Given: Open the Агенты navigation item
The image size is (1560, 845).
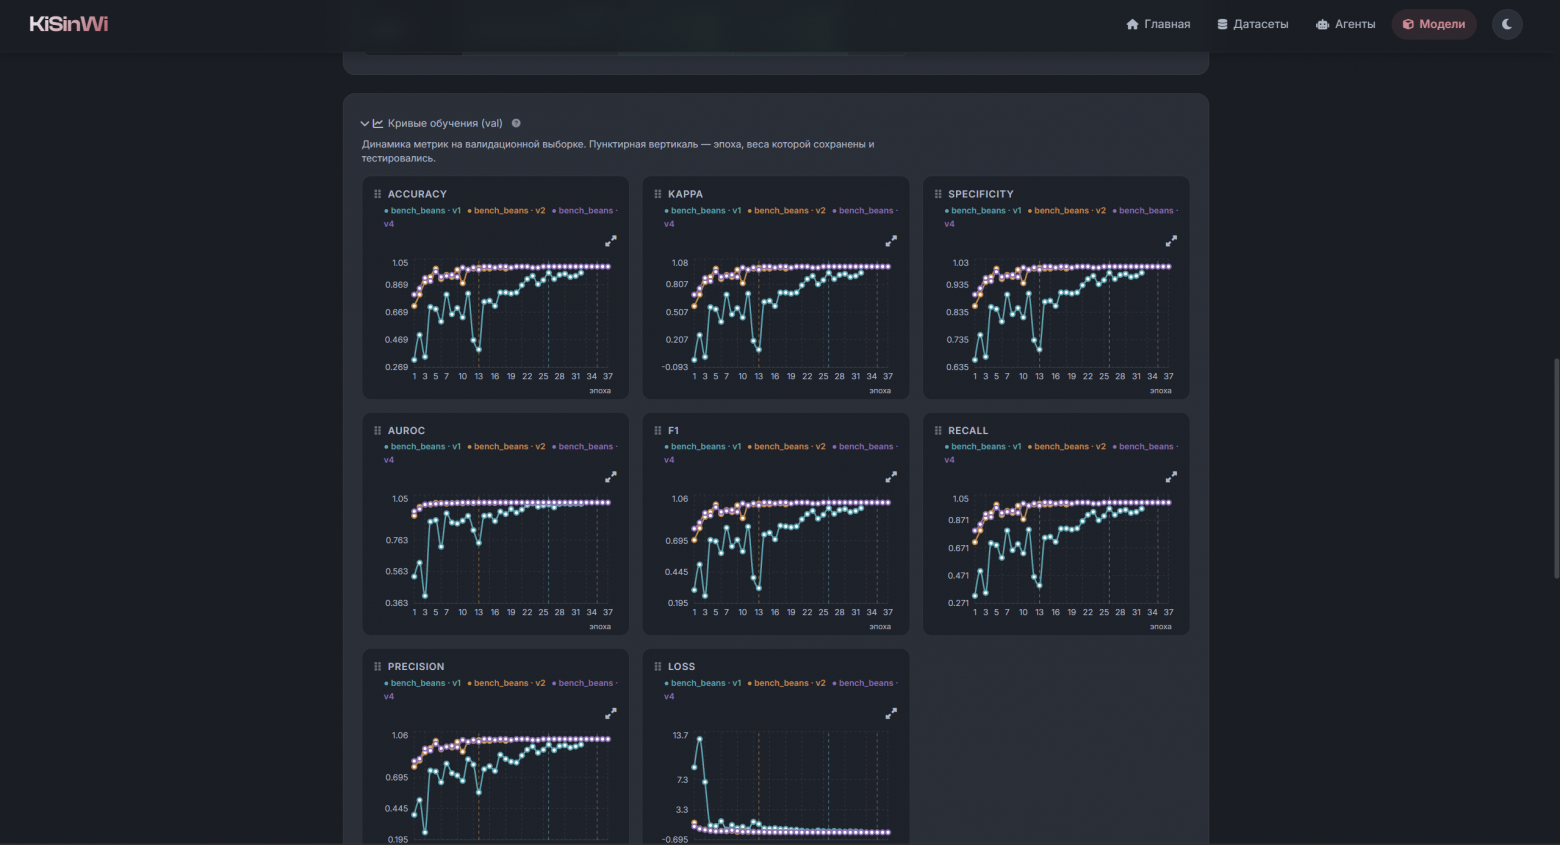Looking at the screenshot, I should point(1345,24).
